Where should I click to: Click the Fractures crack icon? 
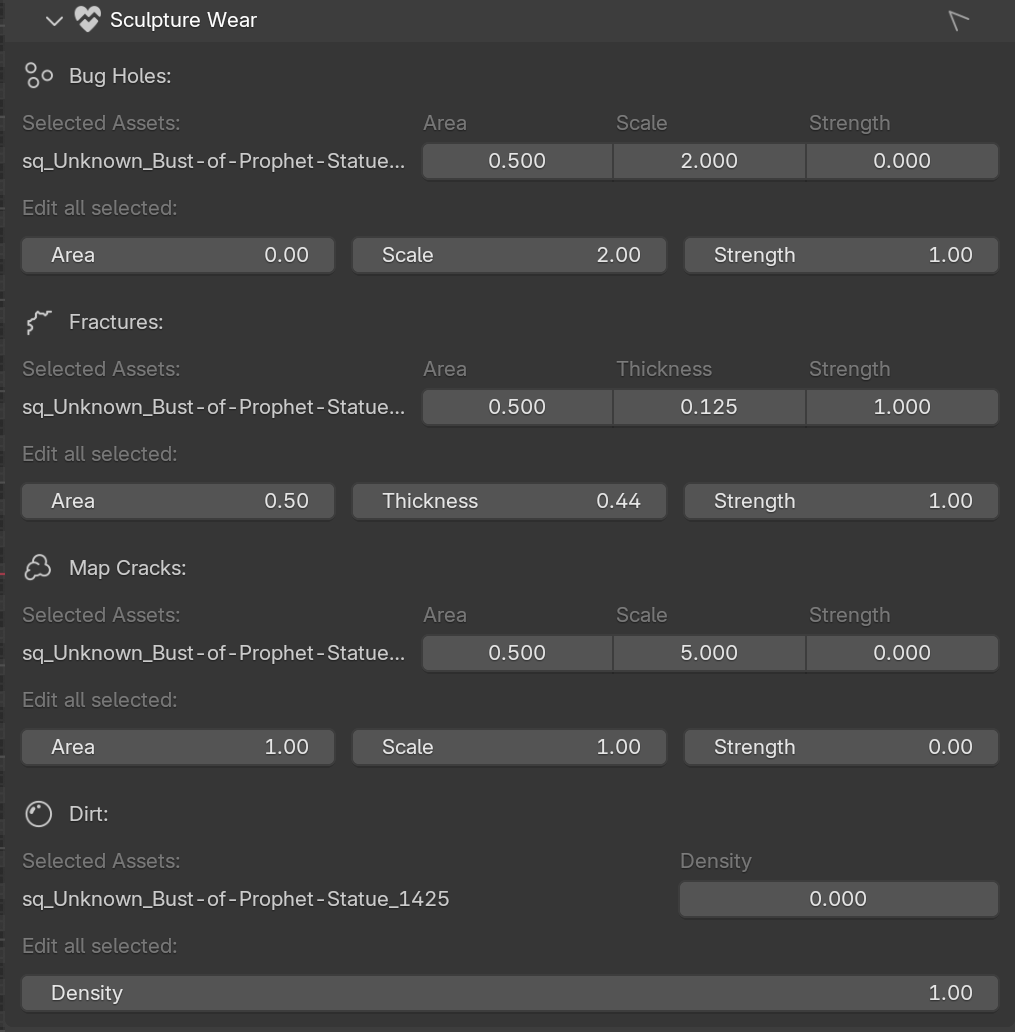point(39,321)
